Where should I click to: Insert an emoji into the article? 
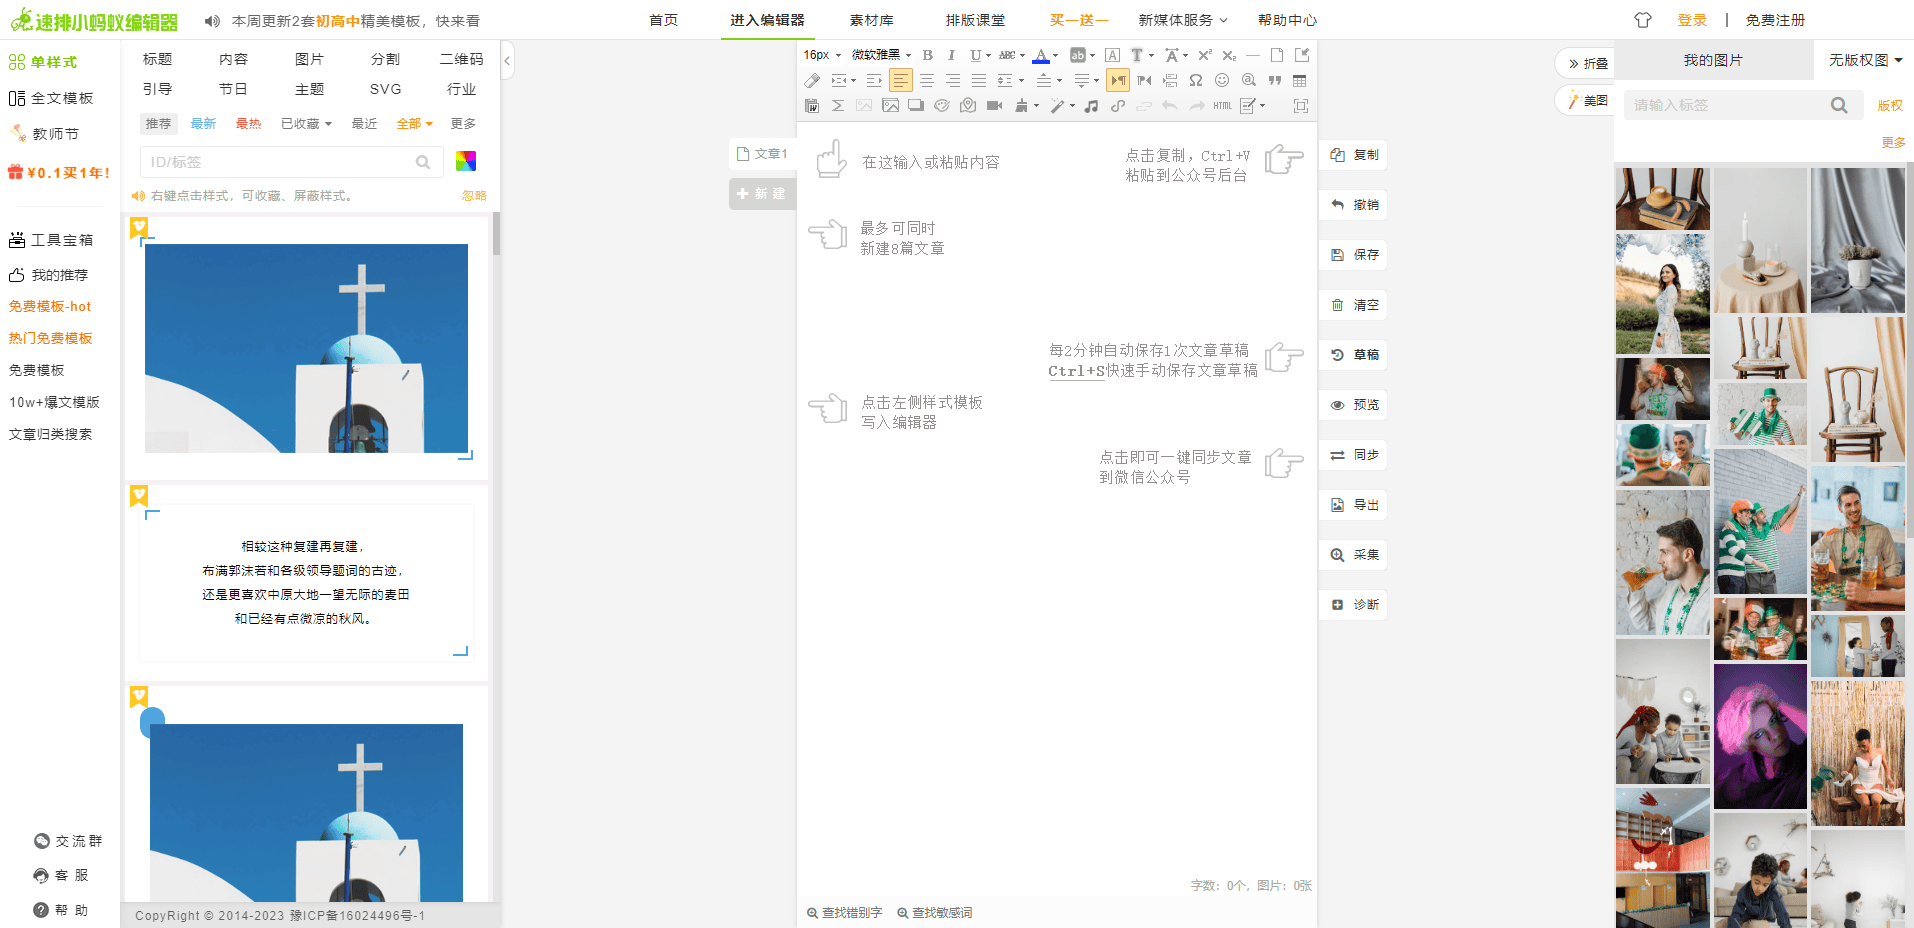pyautogui.click(x=1222, y=80)
